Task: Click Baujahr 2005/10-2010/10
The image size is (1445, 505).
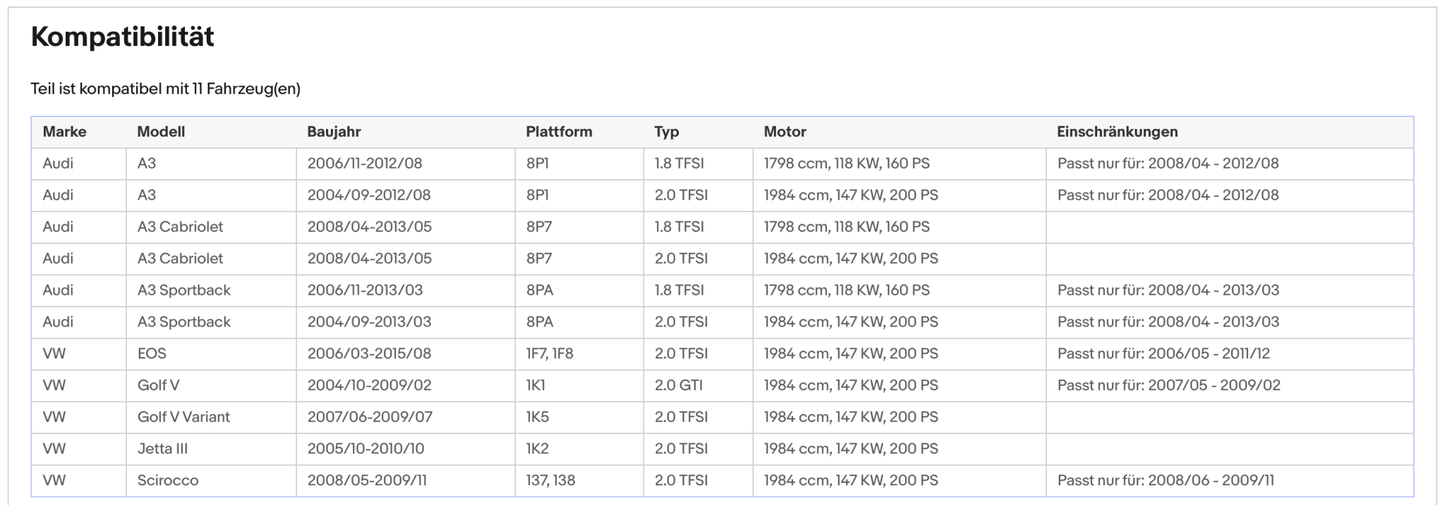Action: click(x=406, y=449)
